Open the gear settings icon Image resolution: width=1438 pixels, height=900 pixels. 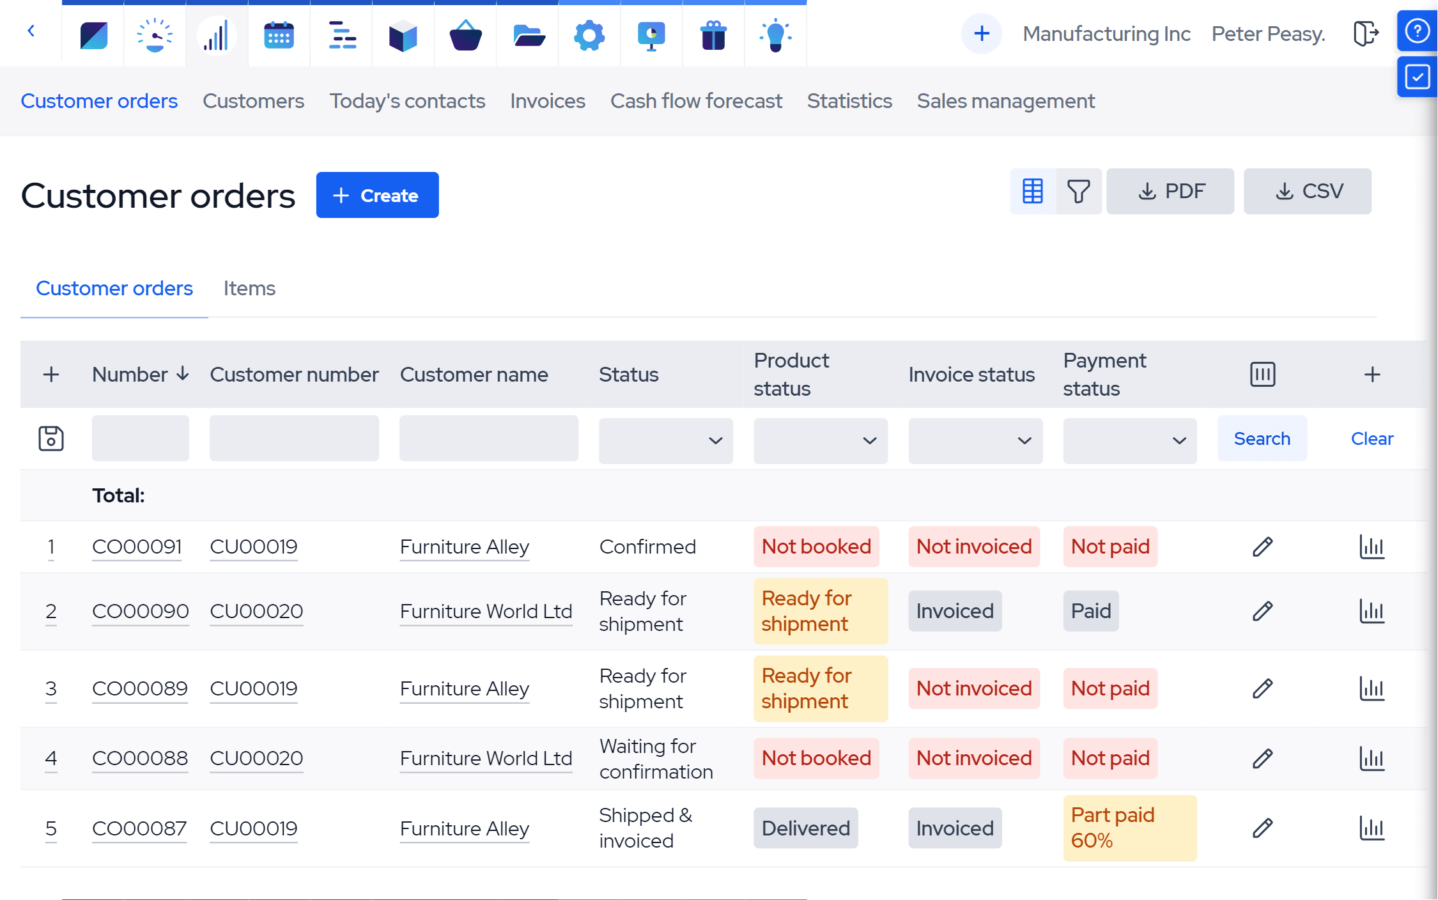coord(589,35)
